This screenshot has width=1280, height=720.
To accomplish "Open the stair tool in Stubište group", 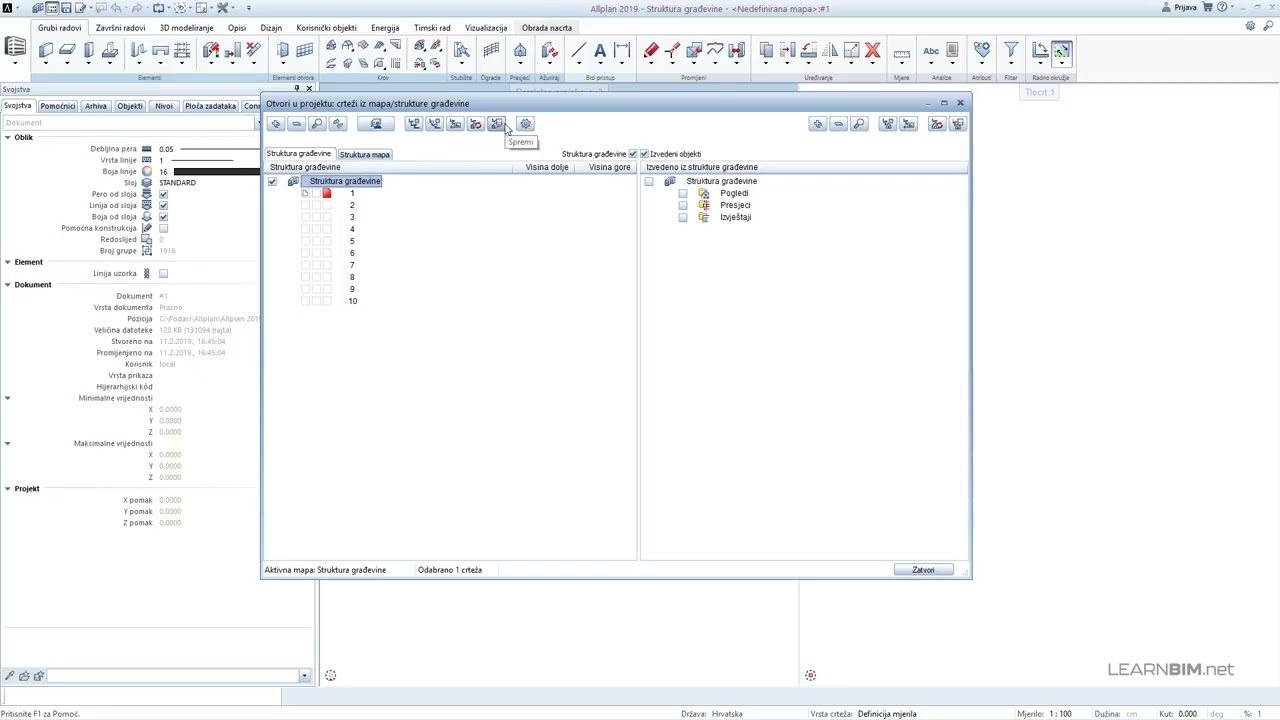I will (x=461, y=50).
